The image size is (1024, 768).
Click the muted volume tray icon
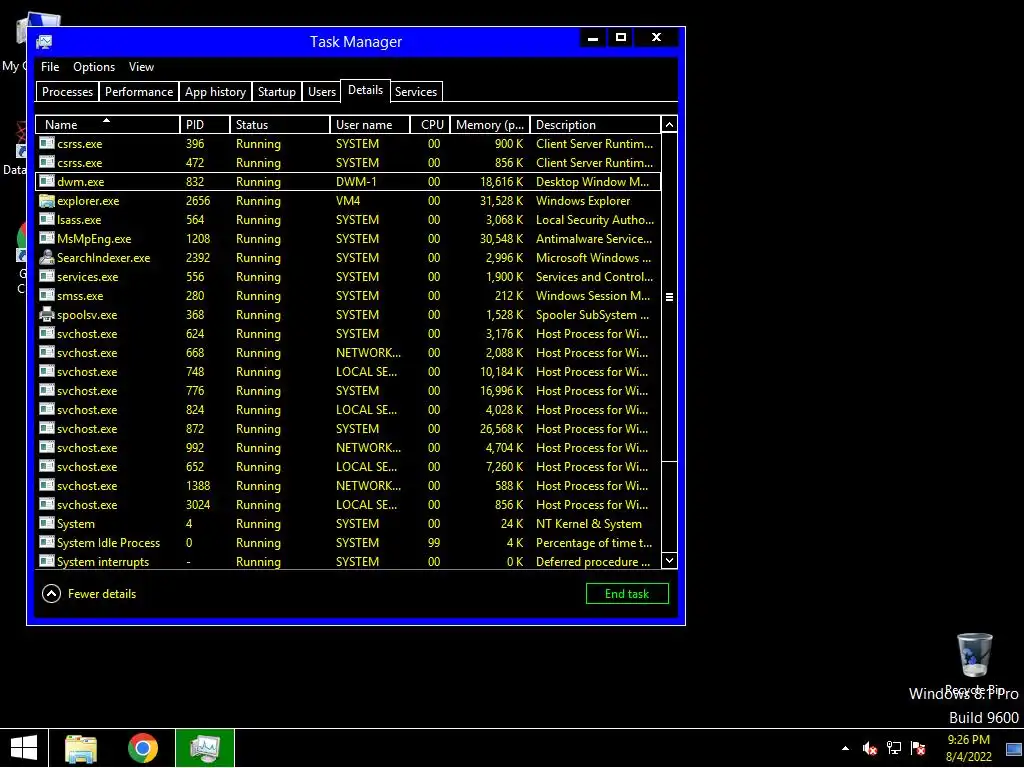pyautogui.click(x=869, y=748)
